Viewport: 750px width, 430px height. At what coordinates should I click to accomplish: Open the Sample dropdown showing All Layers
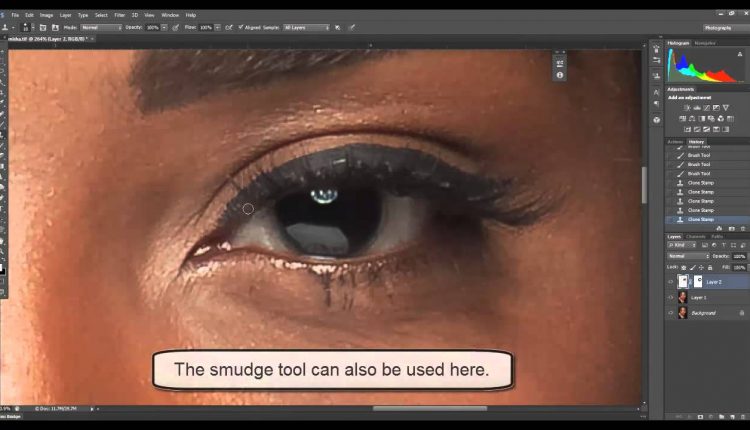click(x=306, y=28)
